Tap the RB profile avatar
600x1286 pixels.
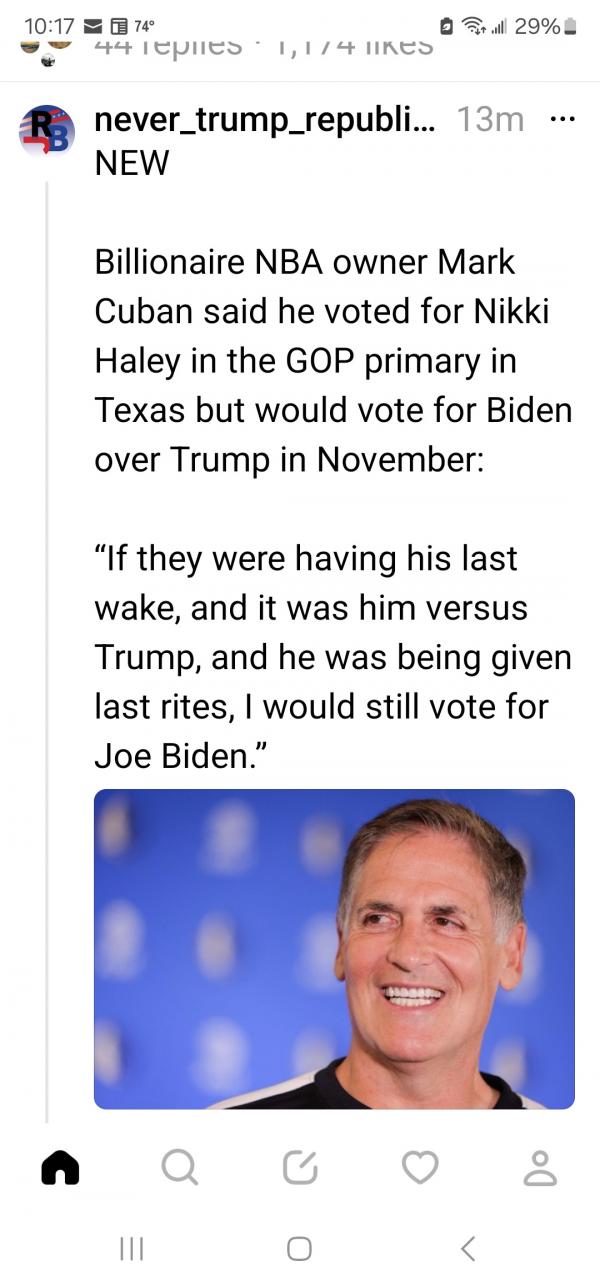coord(46,129)
